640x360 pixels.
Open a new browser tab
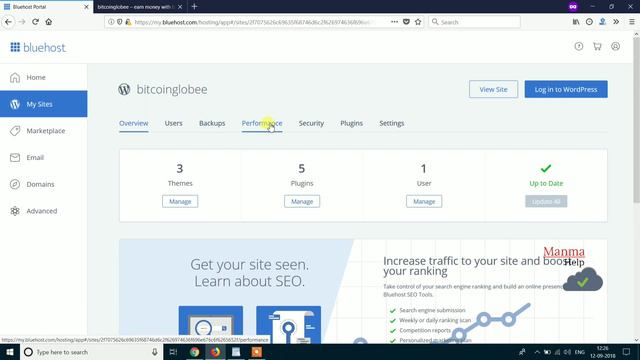194,7
